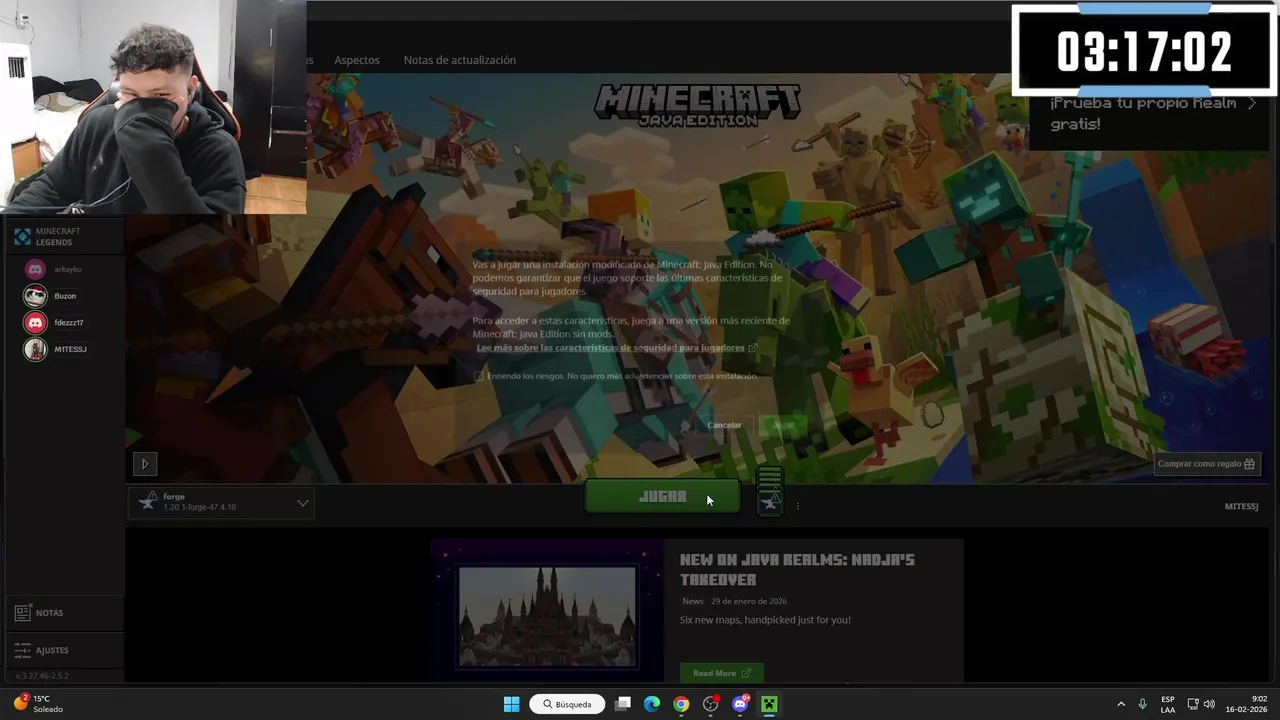This screenshot has height=720, width=1280.
Task: Open the Notas de actualización tab
Action: point(460,60)
